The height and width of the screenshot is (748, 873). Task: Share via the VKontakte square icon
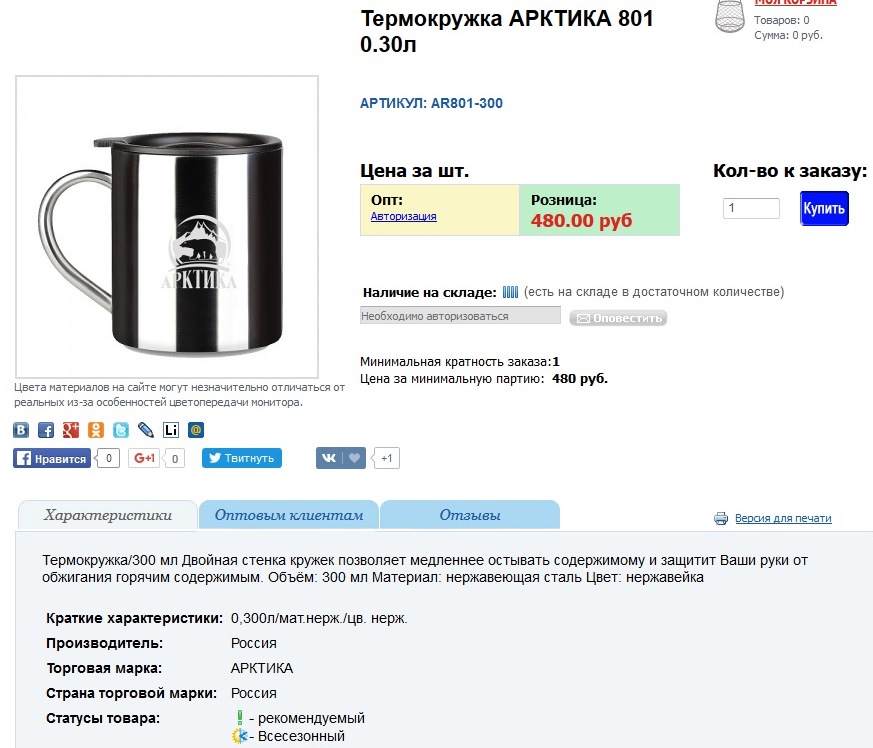point(21,430)
